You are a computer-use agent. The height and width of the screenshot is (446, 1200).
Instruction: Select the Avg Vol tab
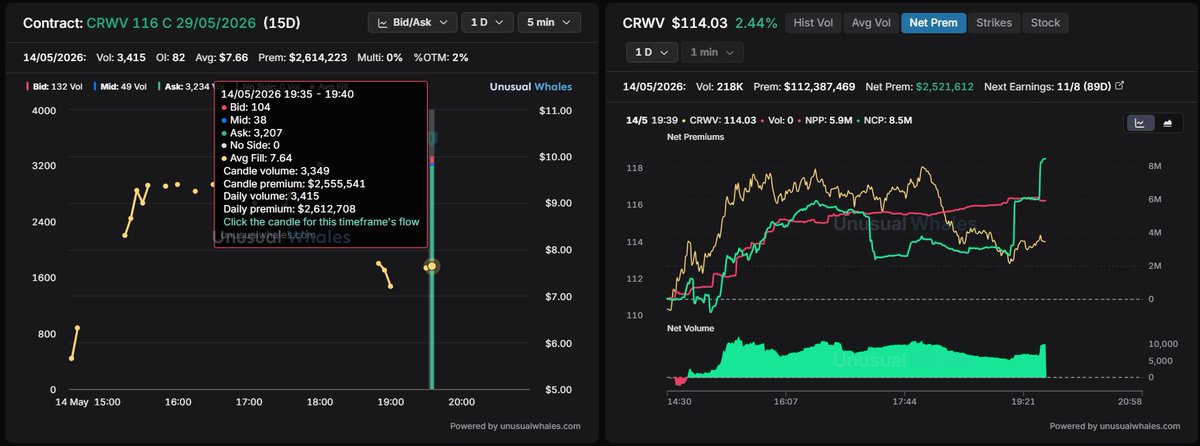[x=870, y=22]
